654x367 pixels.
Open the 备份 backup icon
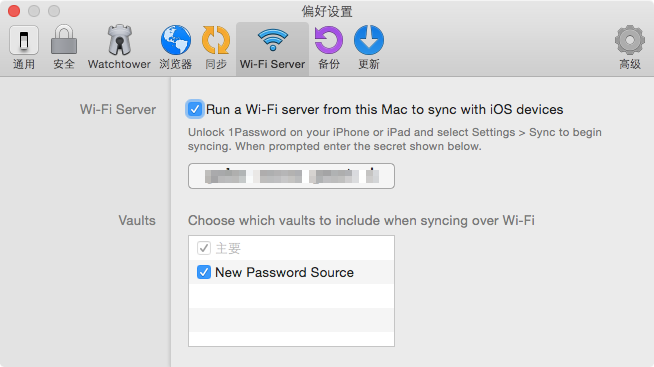(329, 40)
